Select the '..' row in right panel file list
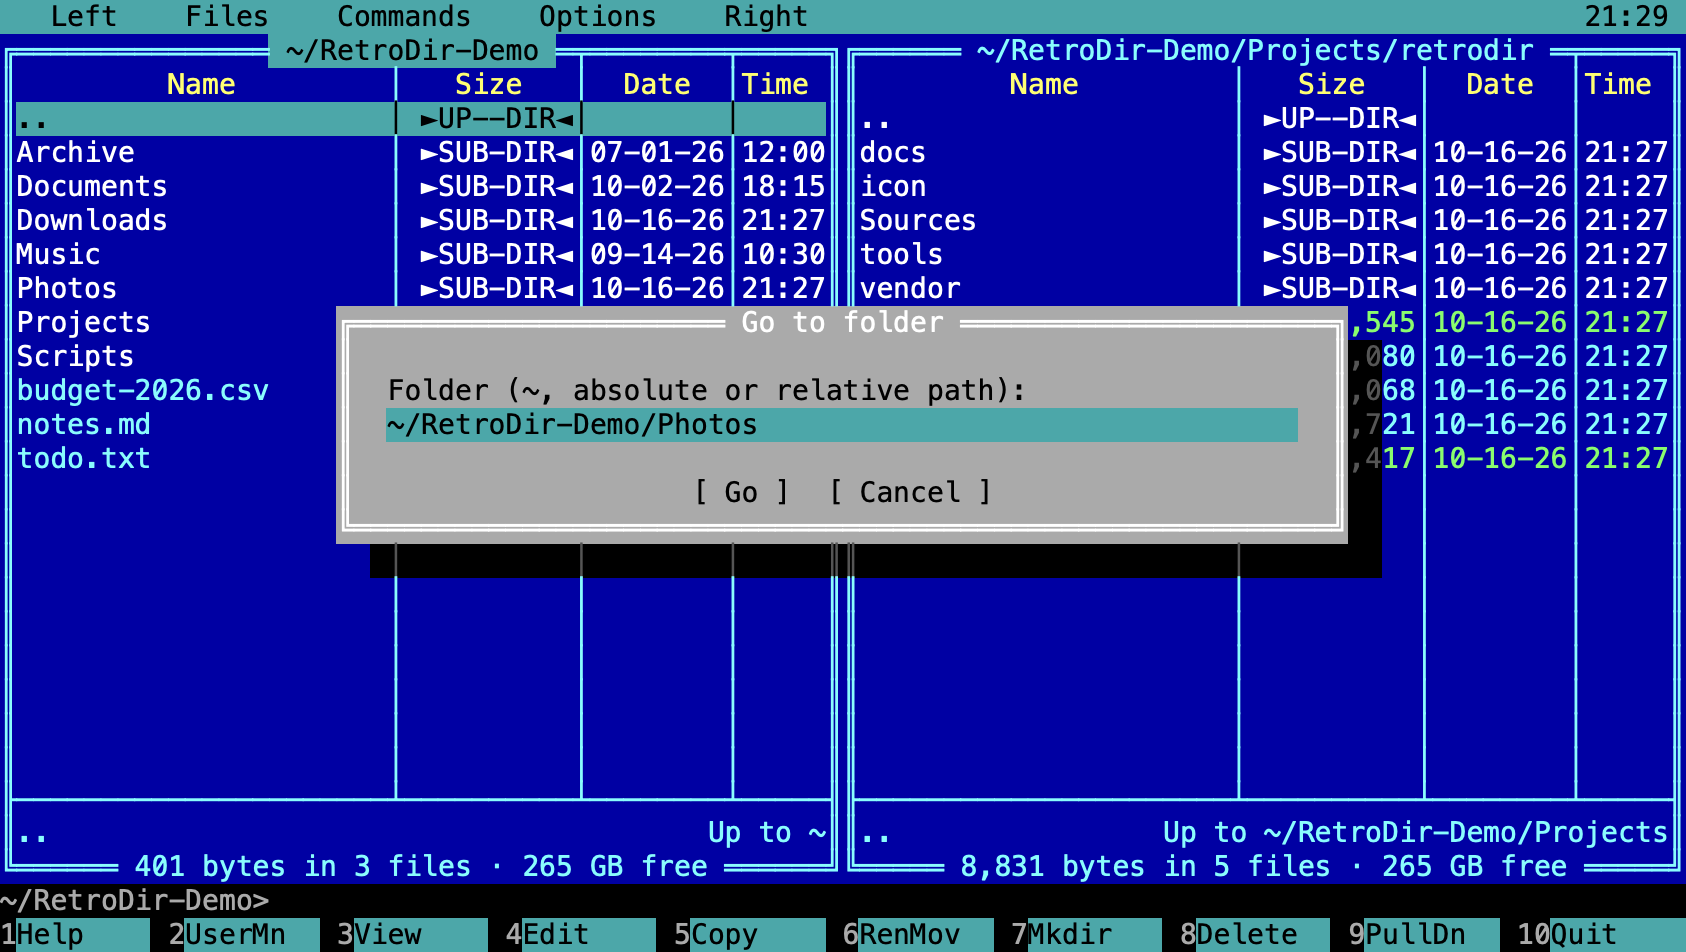The image size is (1686, 952). [x=1264, y=119]
